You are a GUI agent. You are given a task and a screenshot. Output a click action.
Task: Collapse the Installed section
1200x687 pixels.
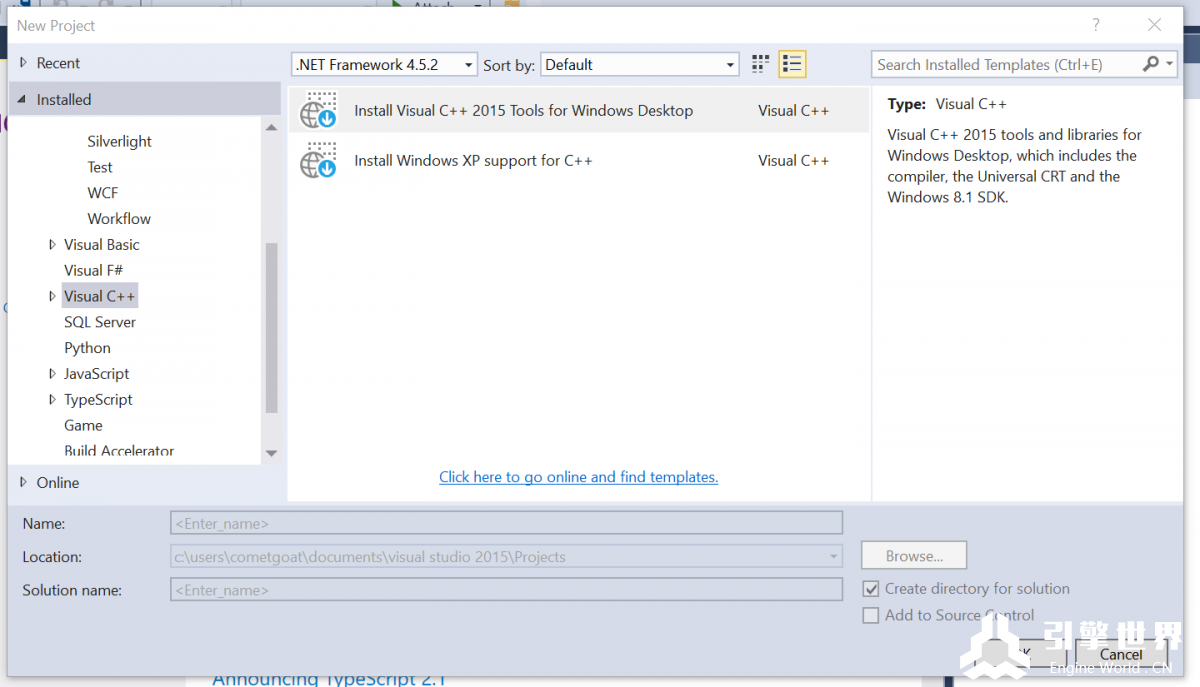23,100
